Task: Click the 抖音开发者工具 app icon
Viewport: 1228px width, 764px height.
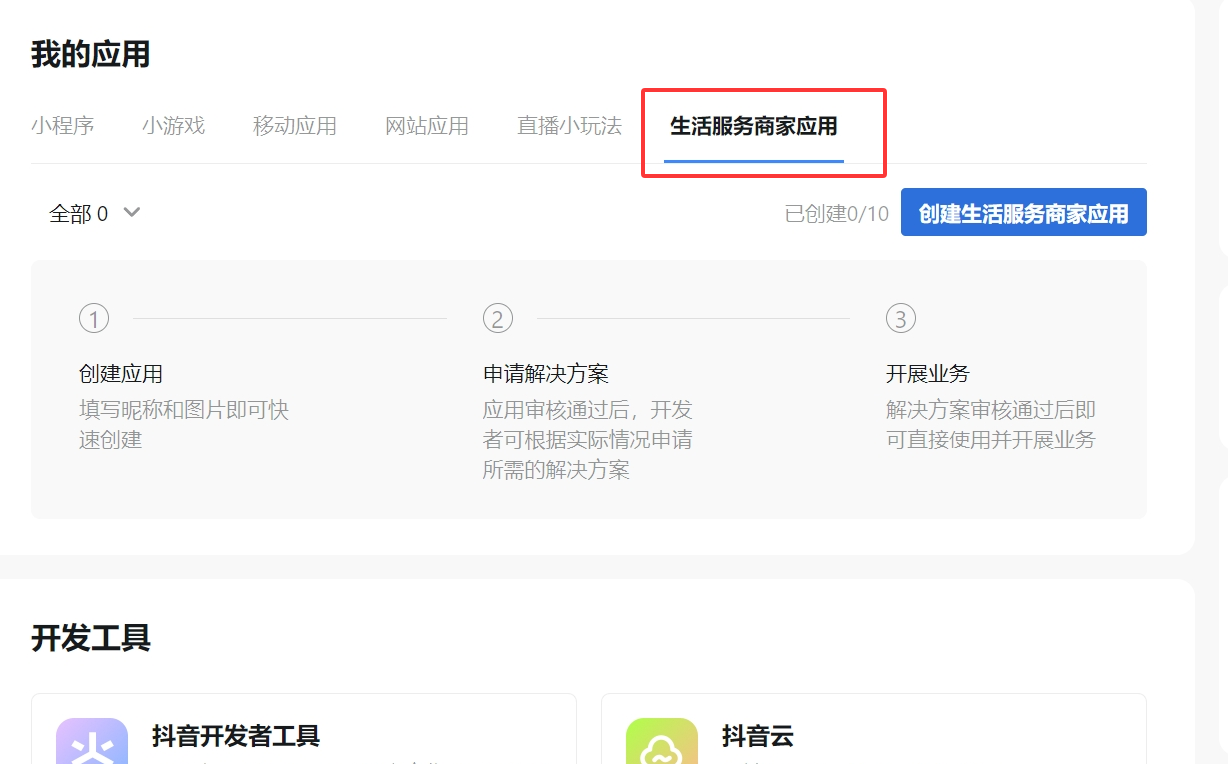Action: click(92, 741)
